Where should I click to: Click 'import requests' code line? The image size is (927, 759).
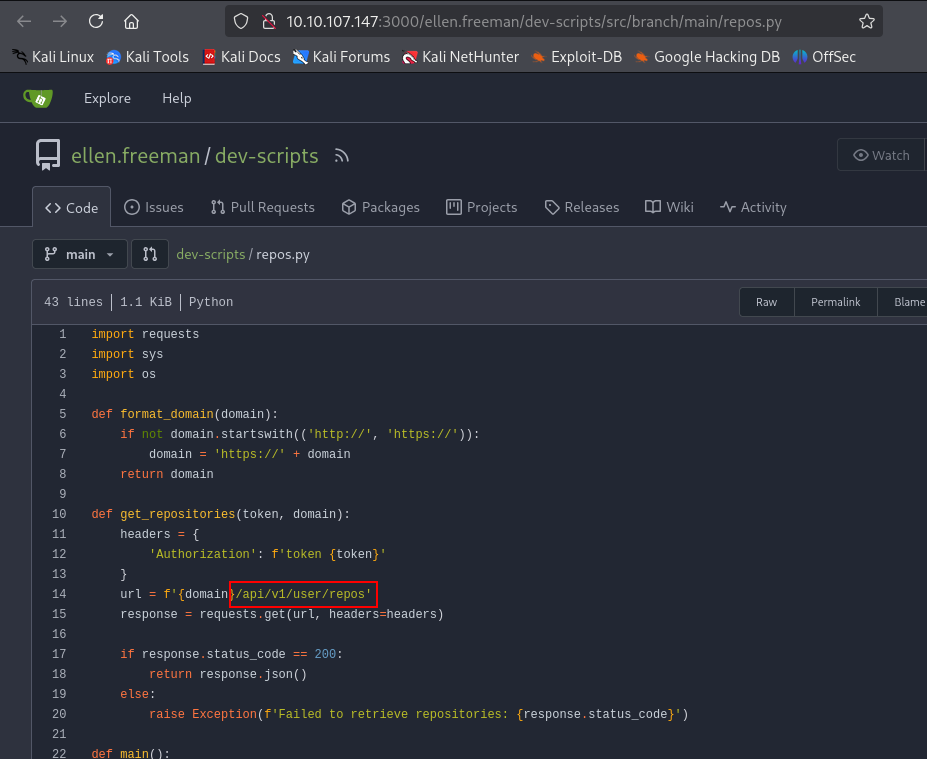click(x=145, y=334)
